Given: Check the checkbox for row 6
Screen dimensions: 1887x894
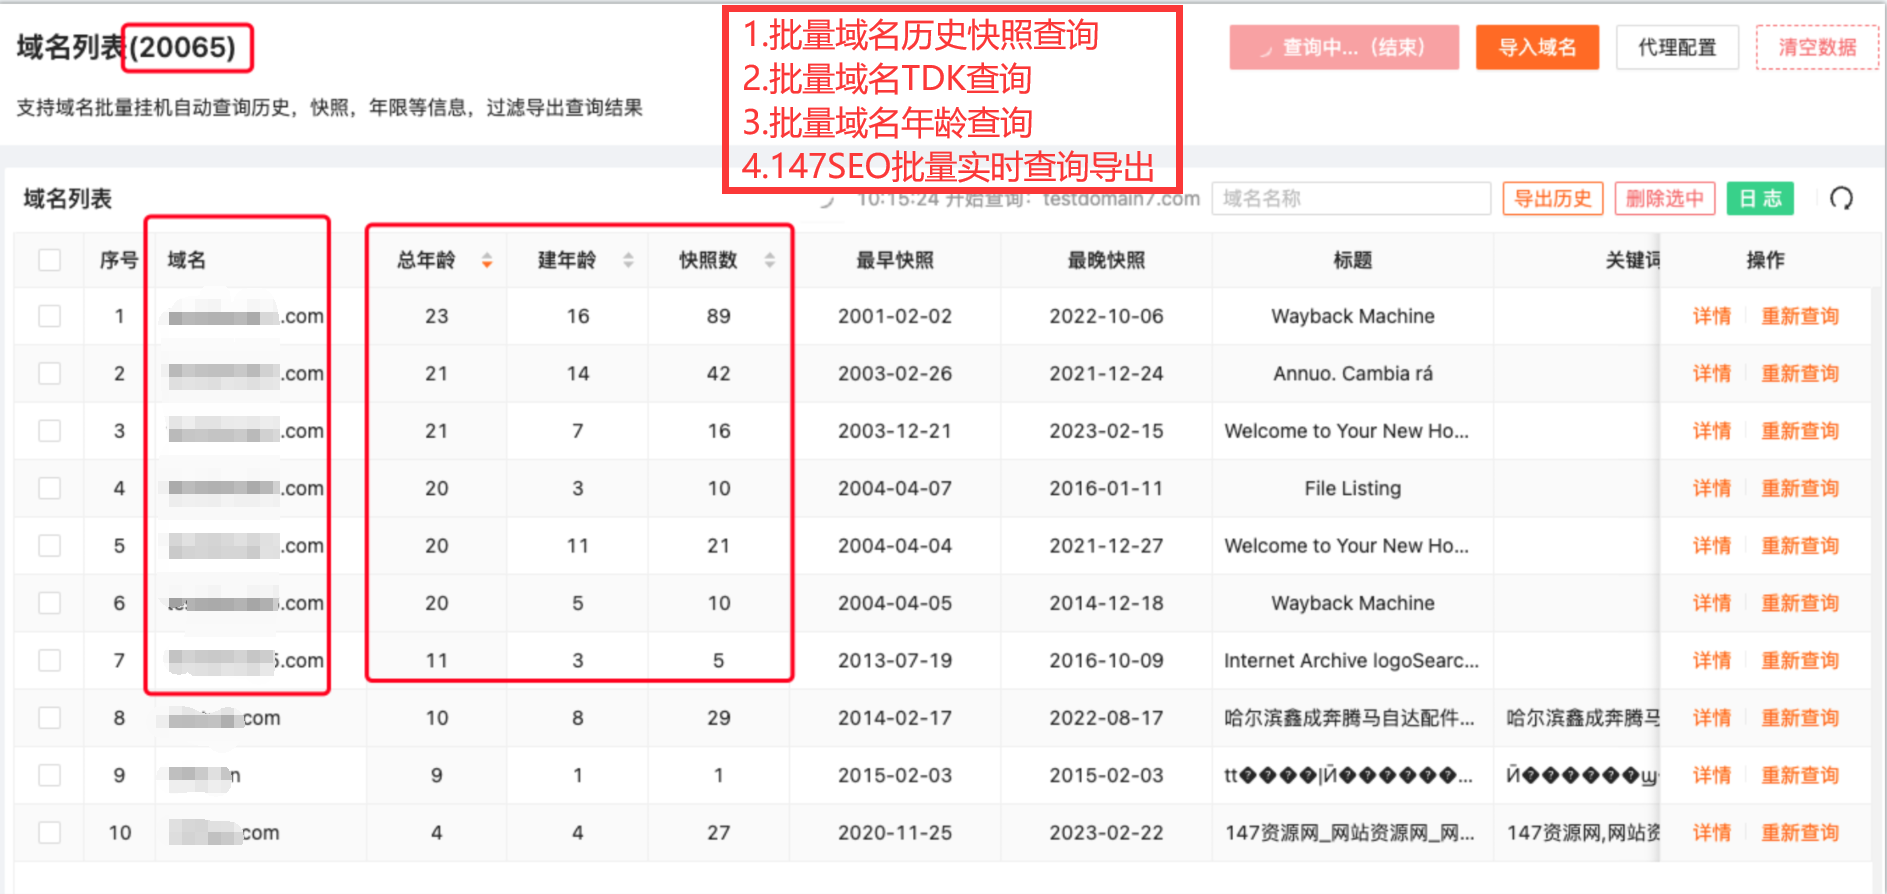Looking at the screenshot, I should pyautogui.click(x=49, y=603).
